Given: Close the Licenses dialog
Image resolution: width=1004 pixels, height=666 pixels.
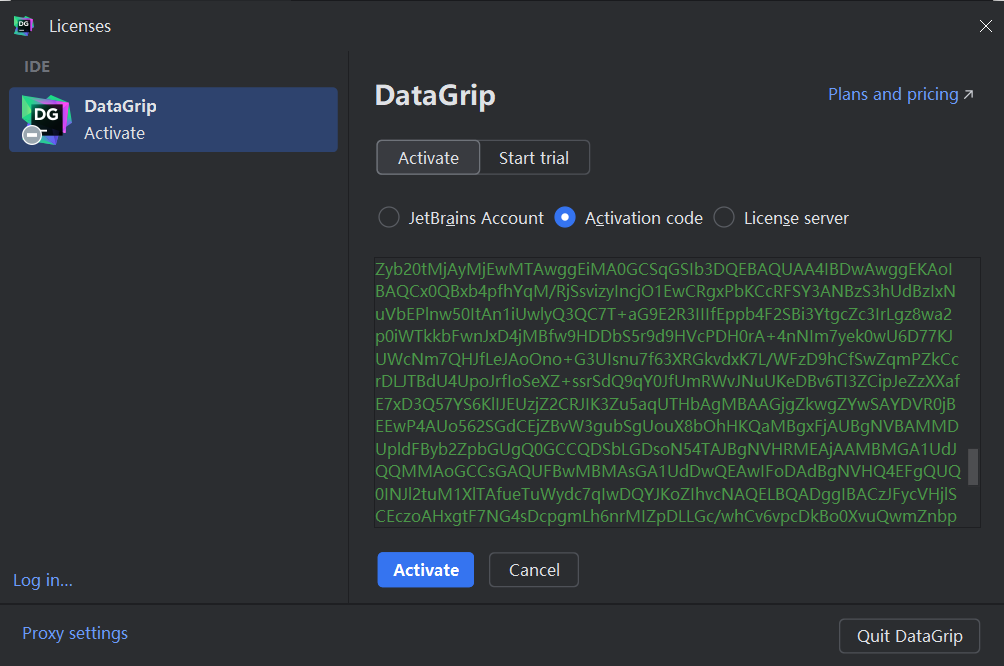Looking at the screenshot, I should 985,26.
